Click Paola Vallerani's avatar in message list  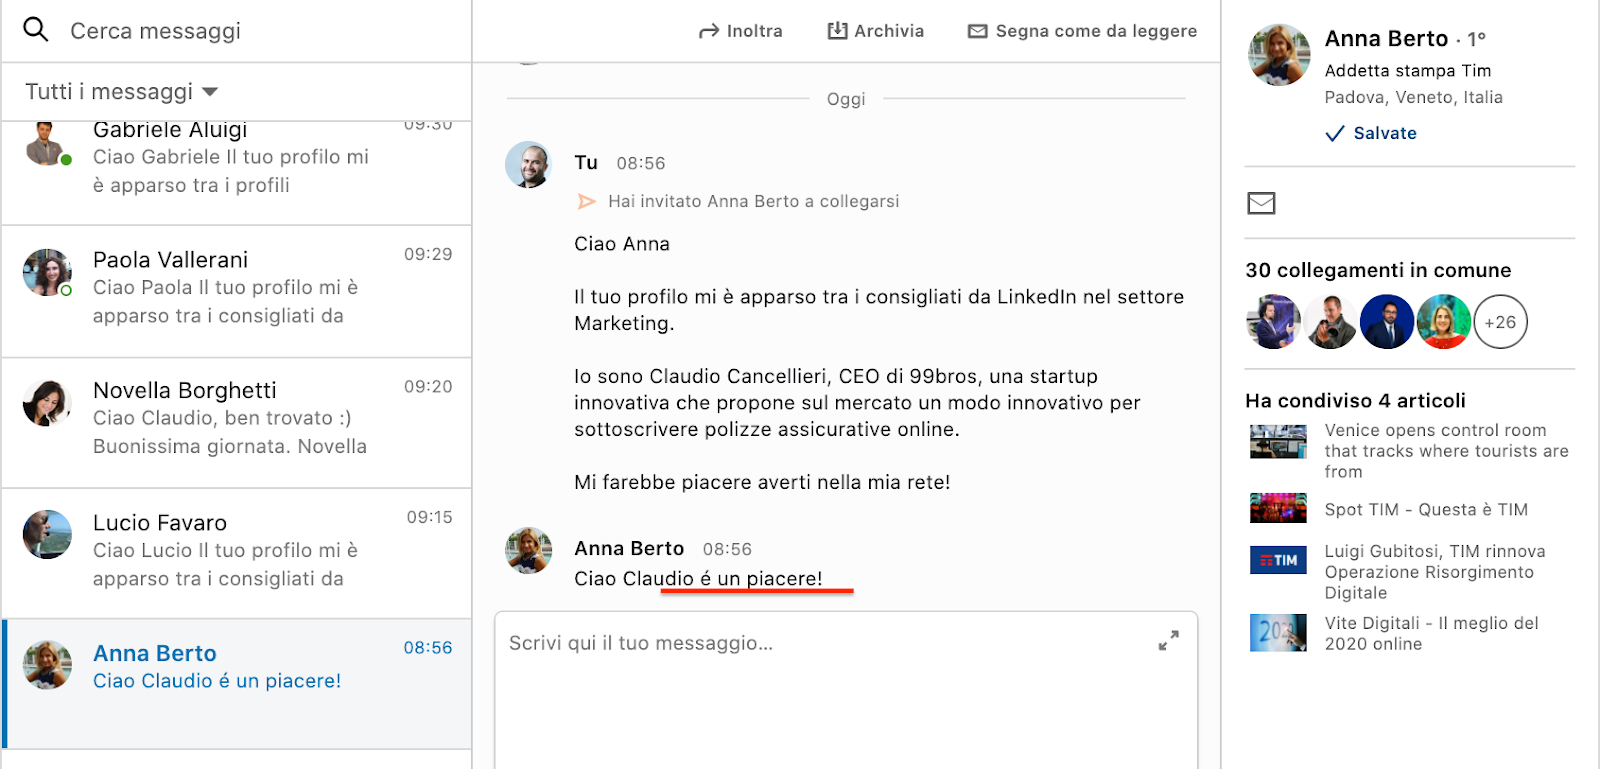(x=47, y=273)
